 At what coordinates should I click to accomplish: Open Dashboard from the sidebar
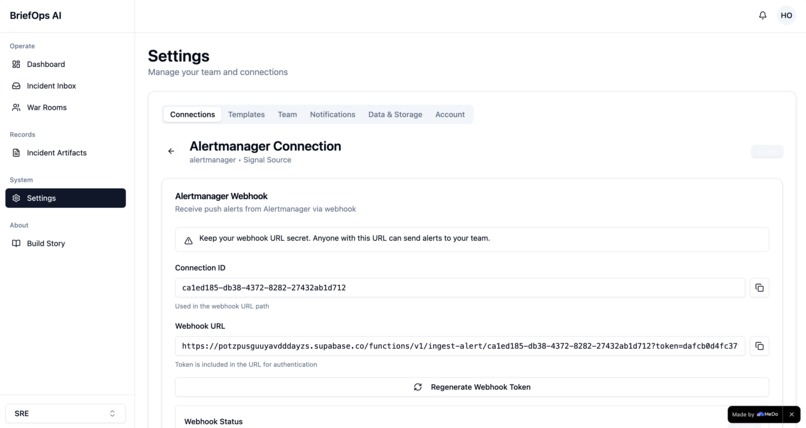[x=65, y=64]
